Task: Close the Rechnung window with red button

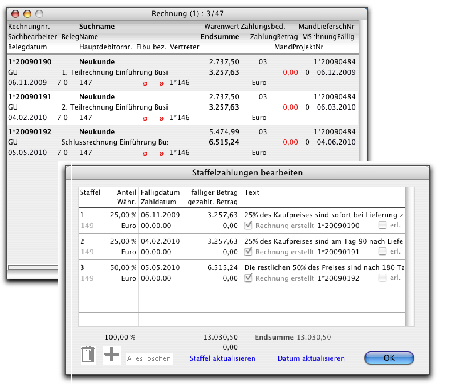Action: pos(15,14)
